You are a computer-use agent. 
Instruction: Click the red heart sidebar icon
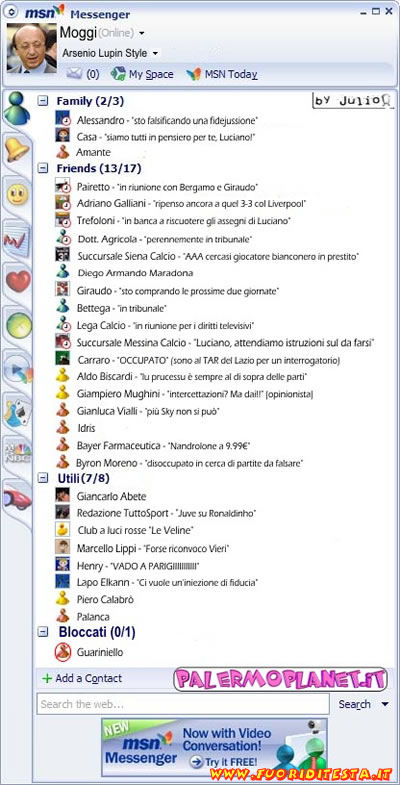(18, 281)
